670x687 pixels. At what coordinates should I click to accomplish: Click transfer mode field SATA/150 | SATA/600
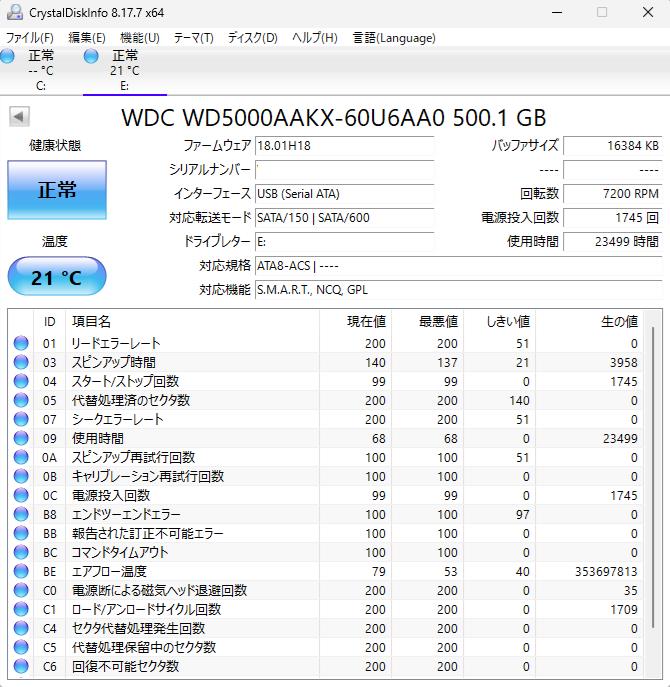(x=344, y=218)
